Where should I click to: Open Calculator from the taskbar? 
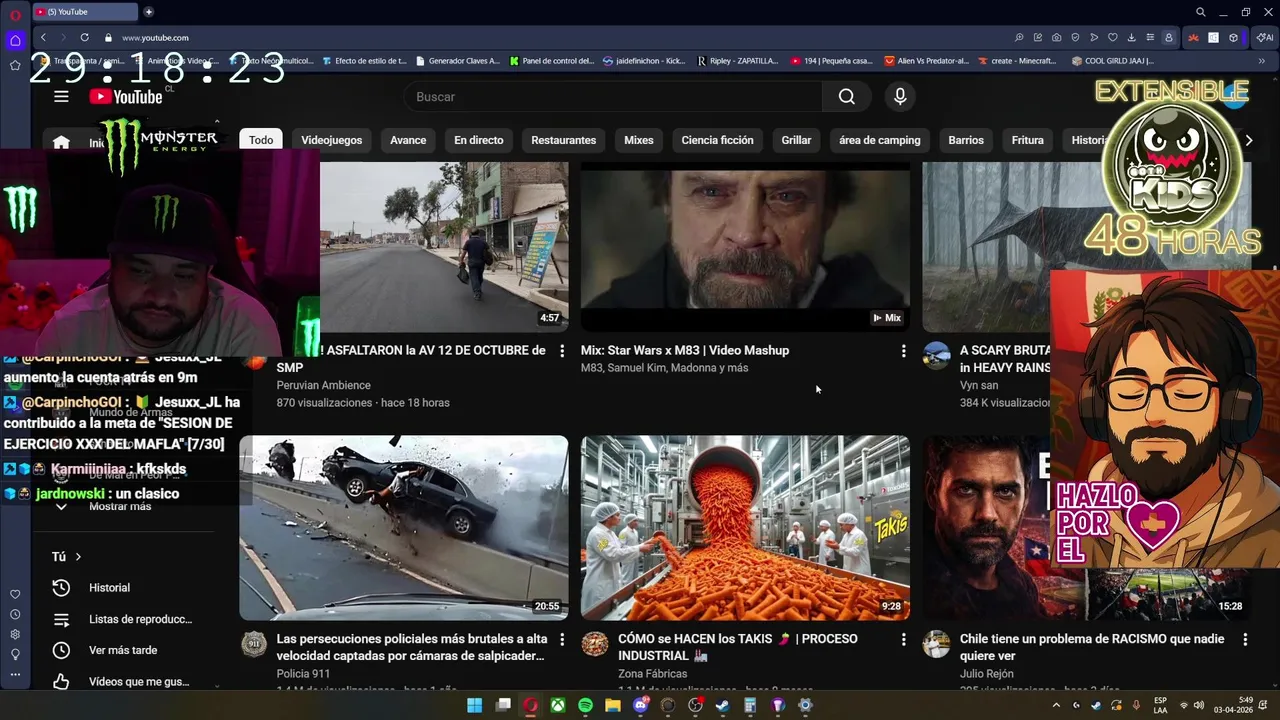(x=750, y=705)
